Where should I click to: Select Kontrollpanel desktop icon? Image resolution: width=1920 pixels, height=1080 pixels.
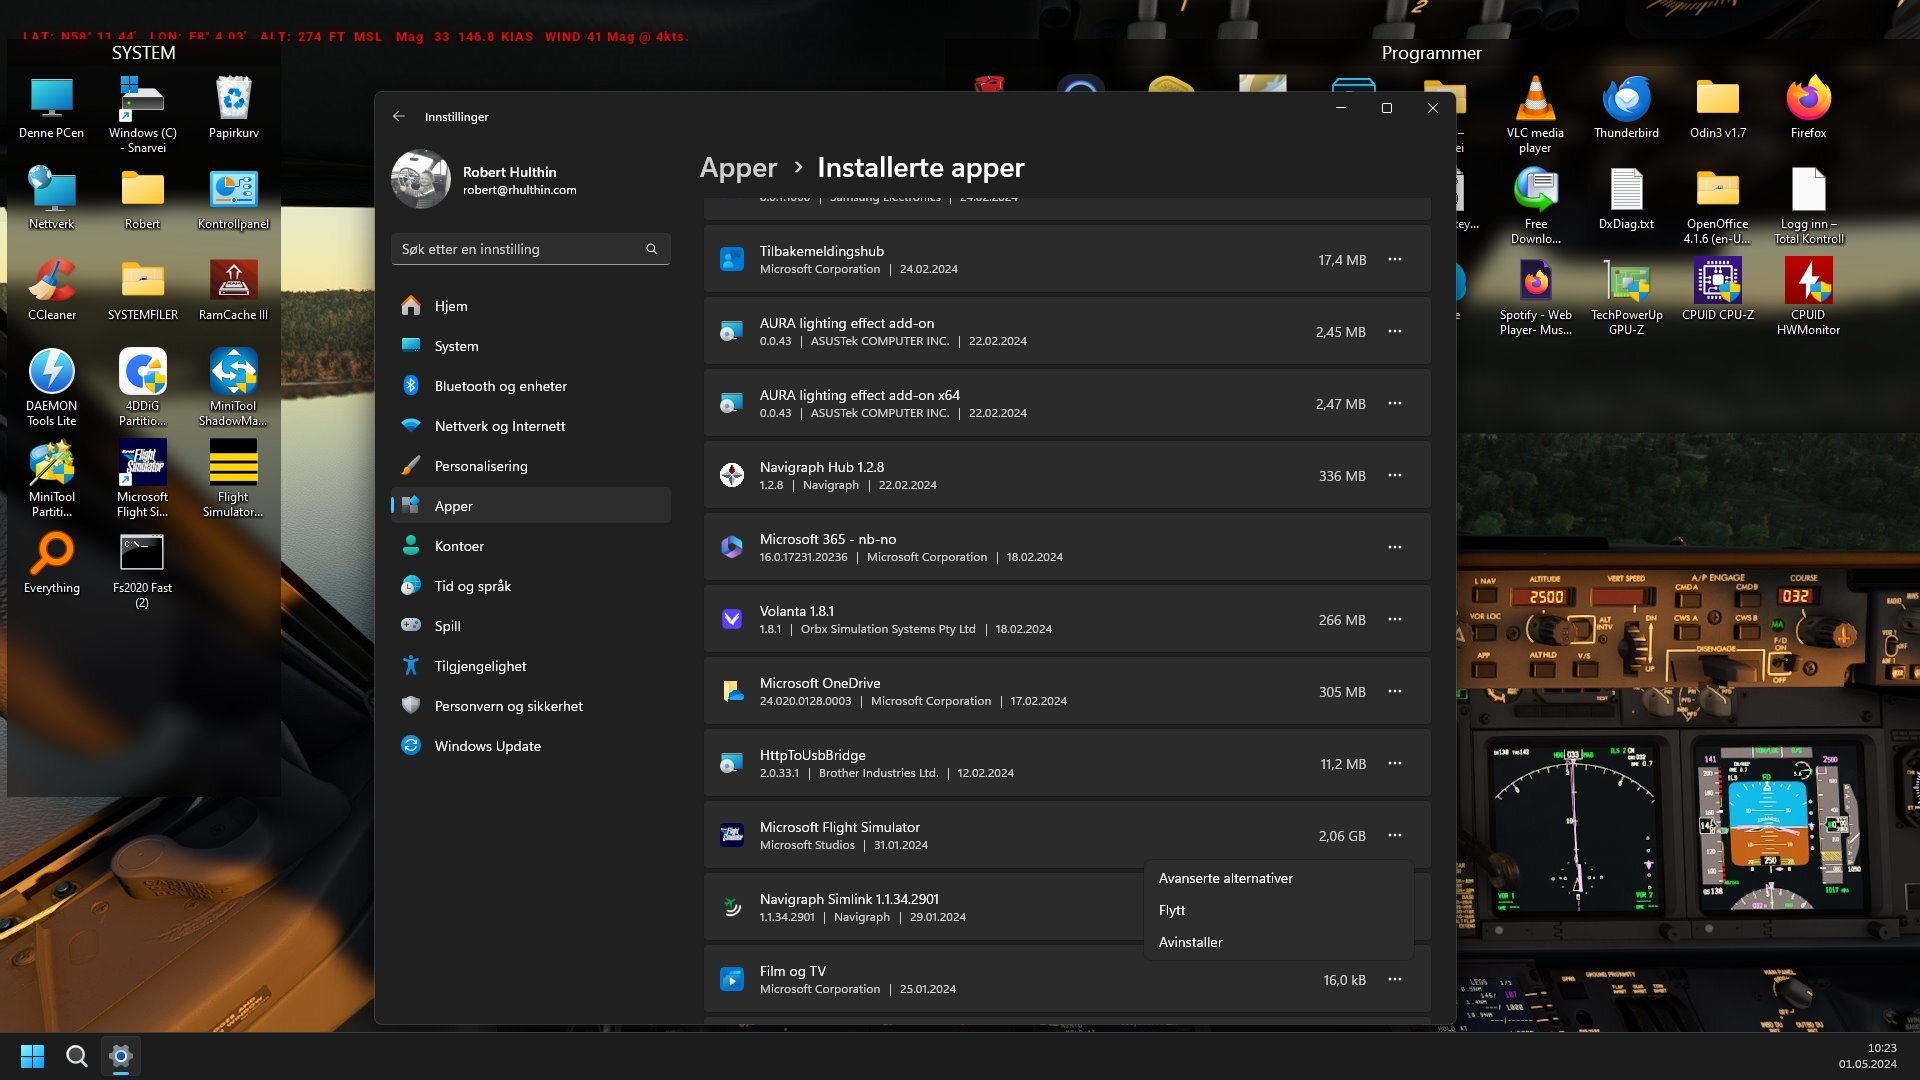coord(234,199)
